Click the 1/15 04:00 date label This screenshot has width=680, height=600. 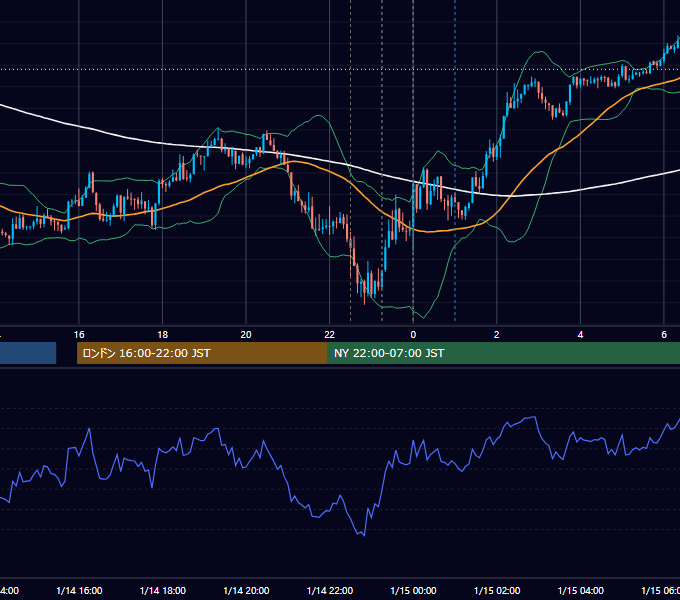click(x=581, y=591)
